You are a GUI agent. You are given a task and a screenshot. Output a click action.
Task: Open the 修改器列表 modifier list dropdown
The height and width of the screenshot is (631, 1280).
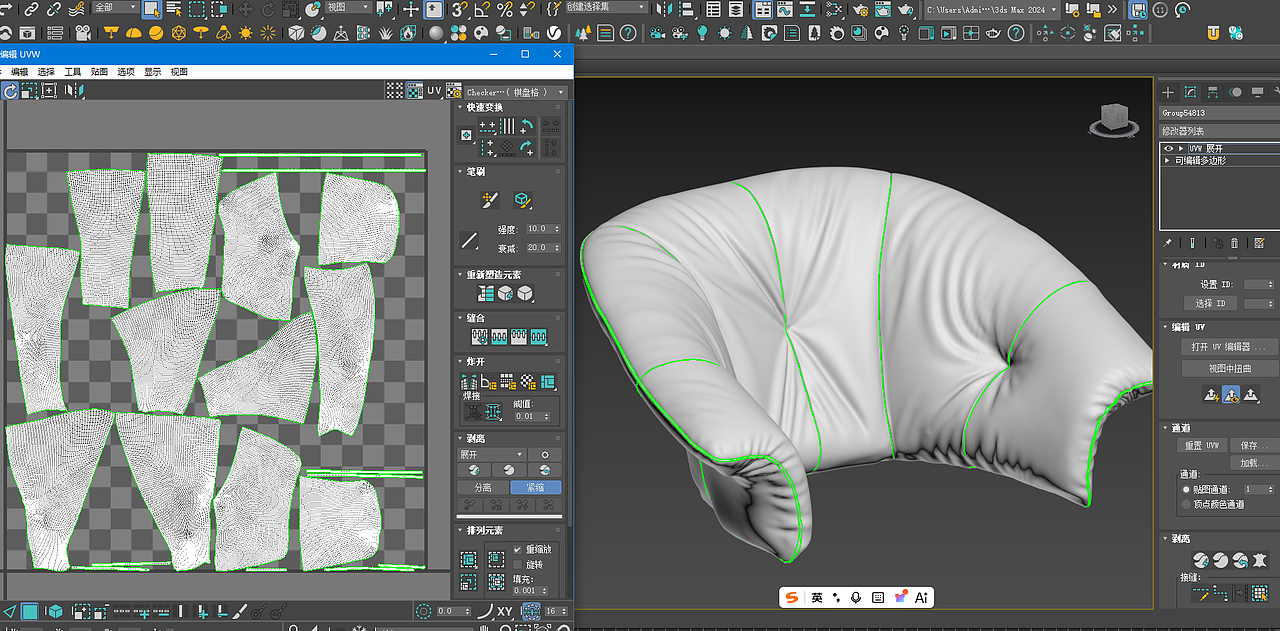coord(1219,131)
